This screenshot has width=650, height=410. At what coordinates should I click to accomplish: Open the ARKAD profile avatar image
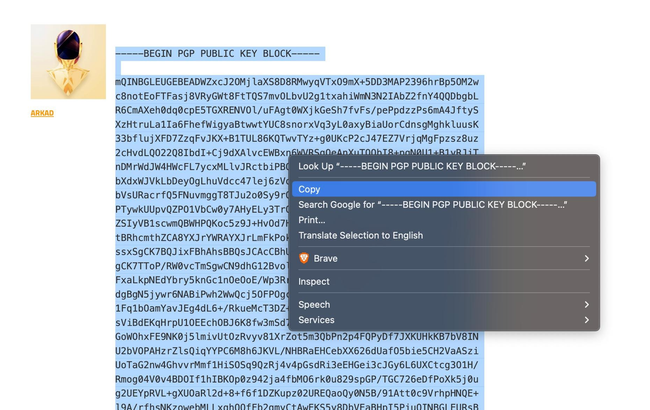click(x=68, y=62)
